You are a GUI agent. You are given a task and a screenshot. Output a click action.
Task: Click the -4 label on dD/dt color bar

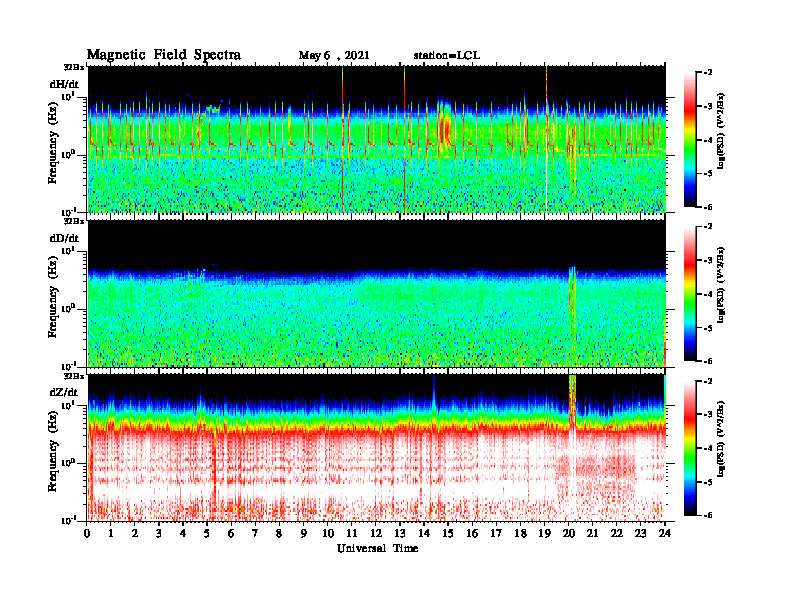pos(708,294)
